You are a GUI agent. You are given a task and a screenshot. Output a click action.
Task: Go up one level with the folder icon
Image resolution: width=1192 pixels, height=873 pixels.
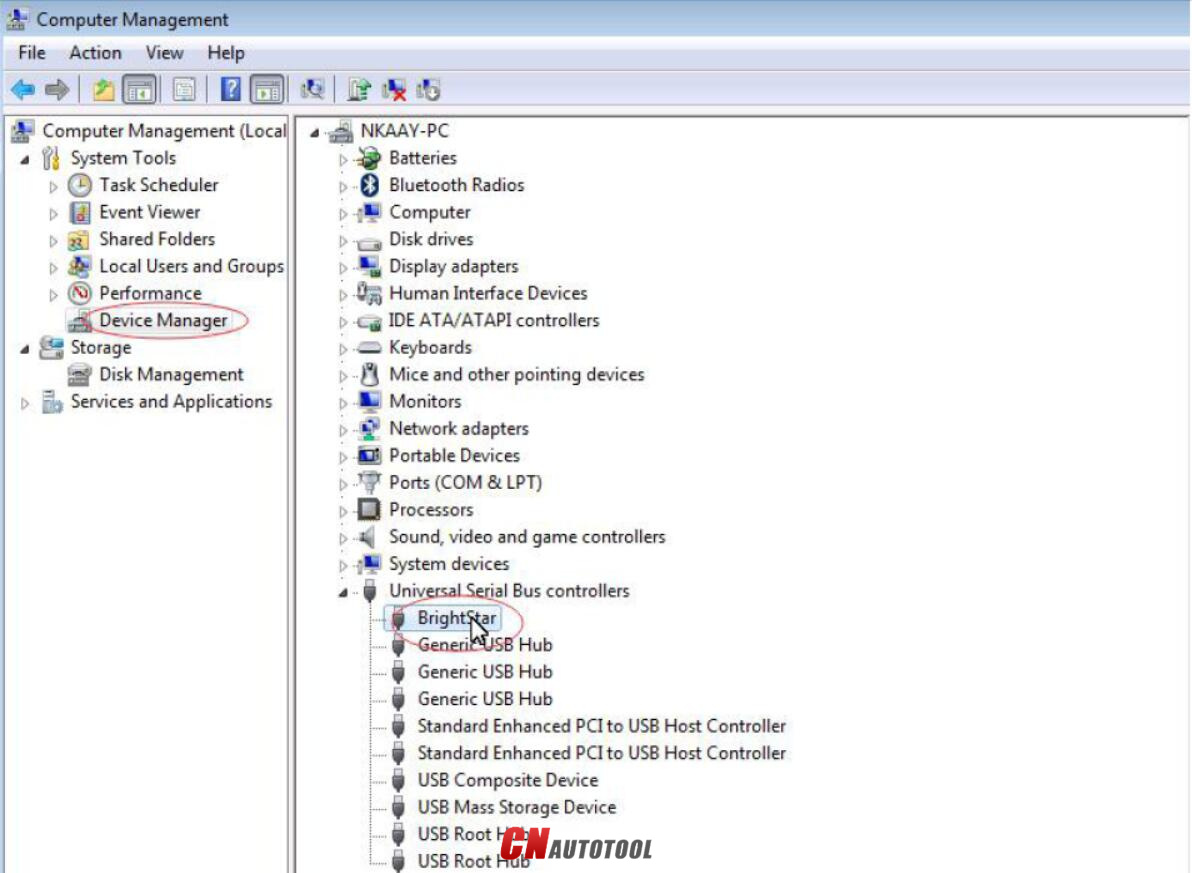(x=103, y=90)
